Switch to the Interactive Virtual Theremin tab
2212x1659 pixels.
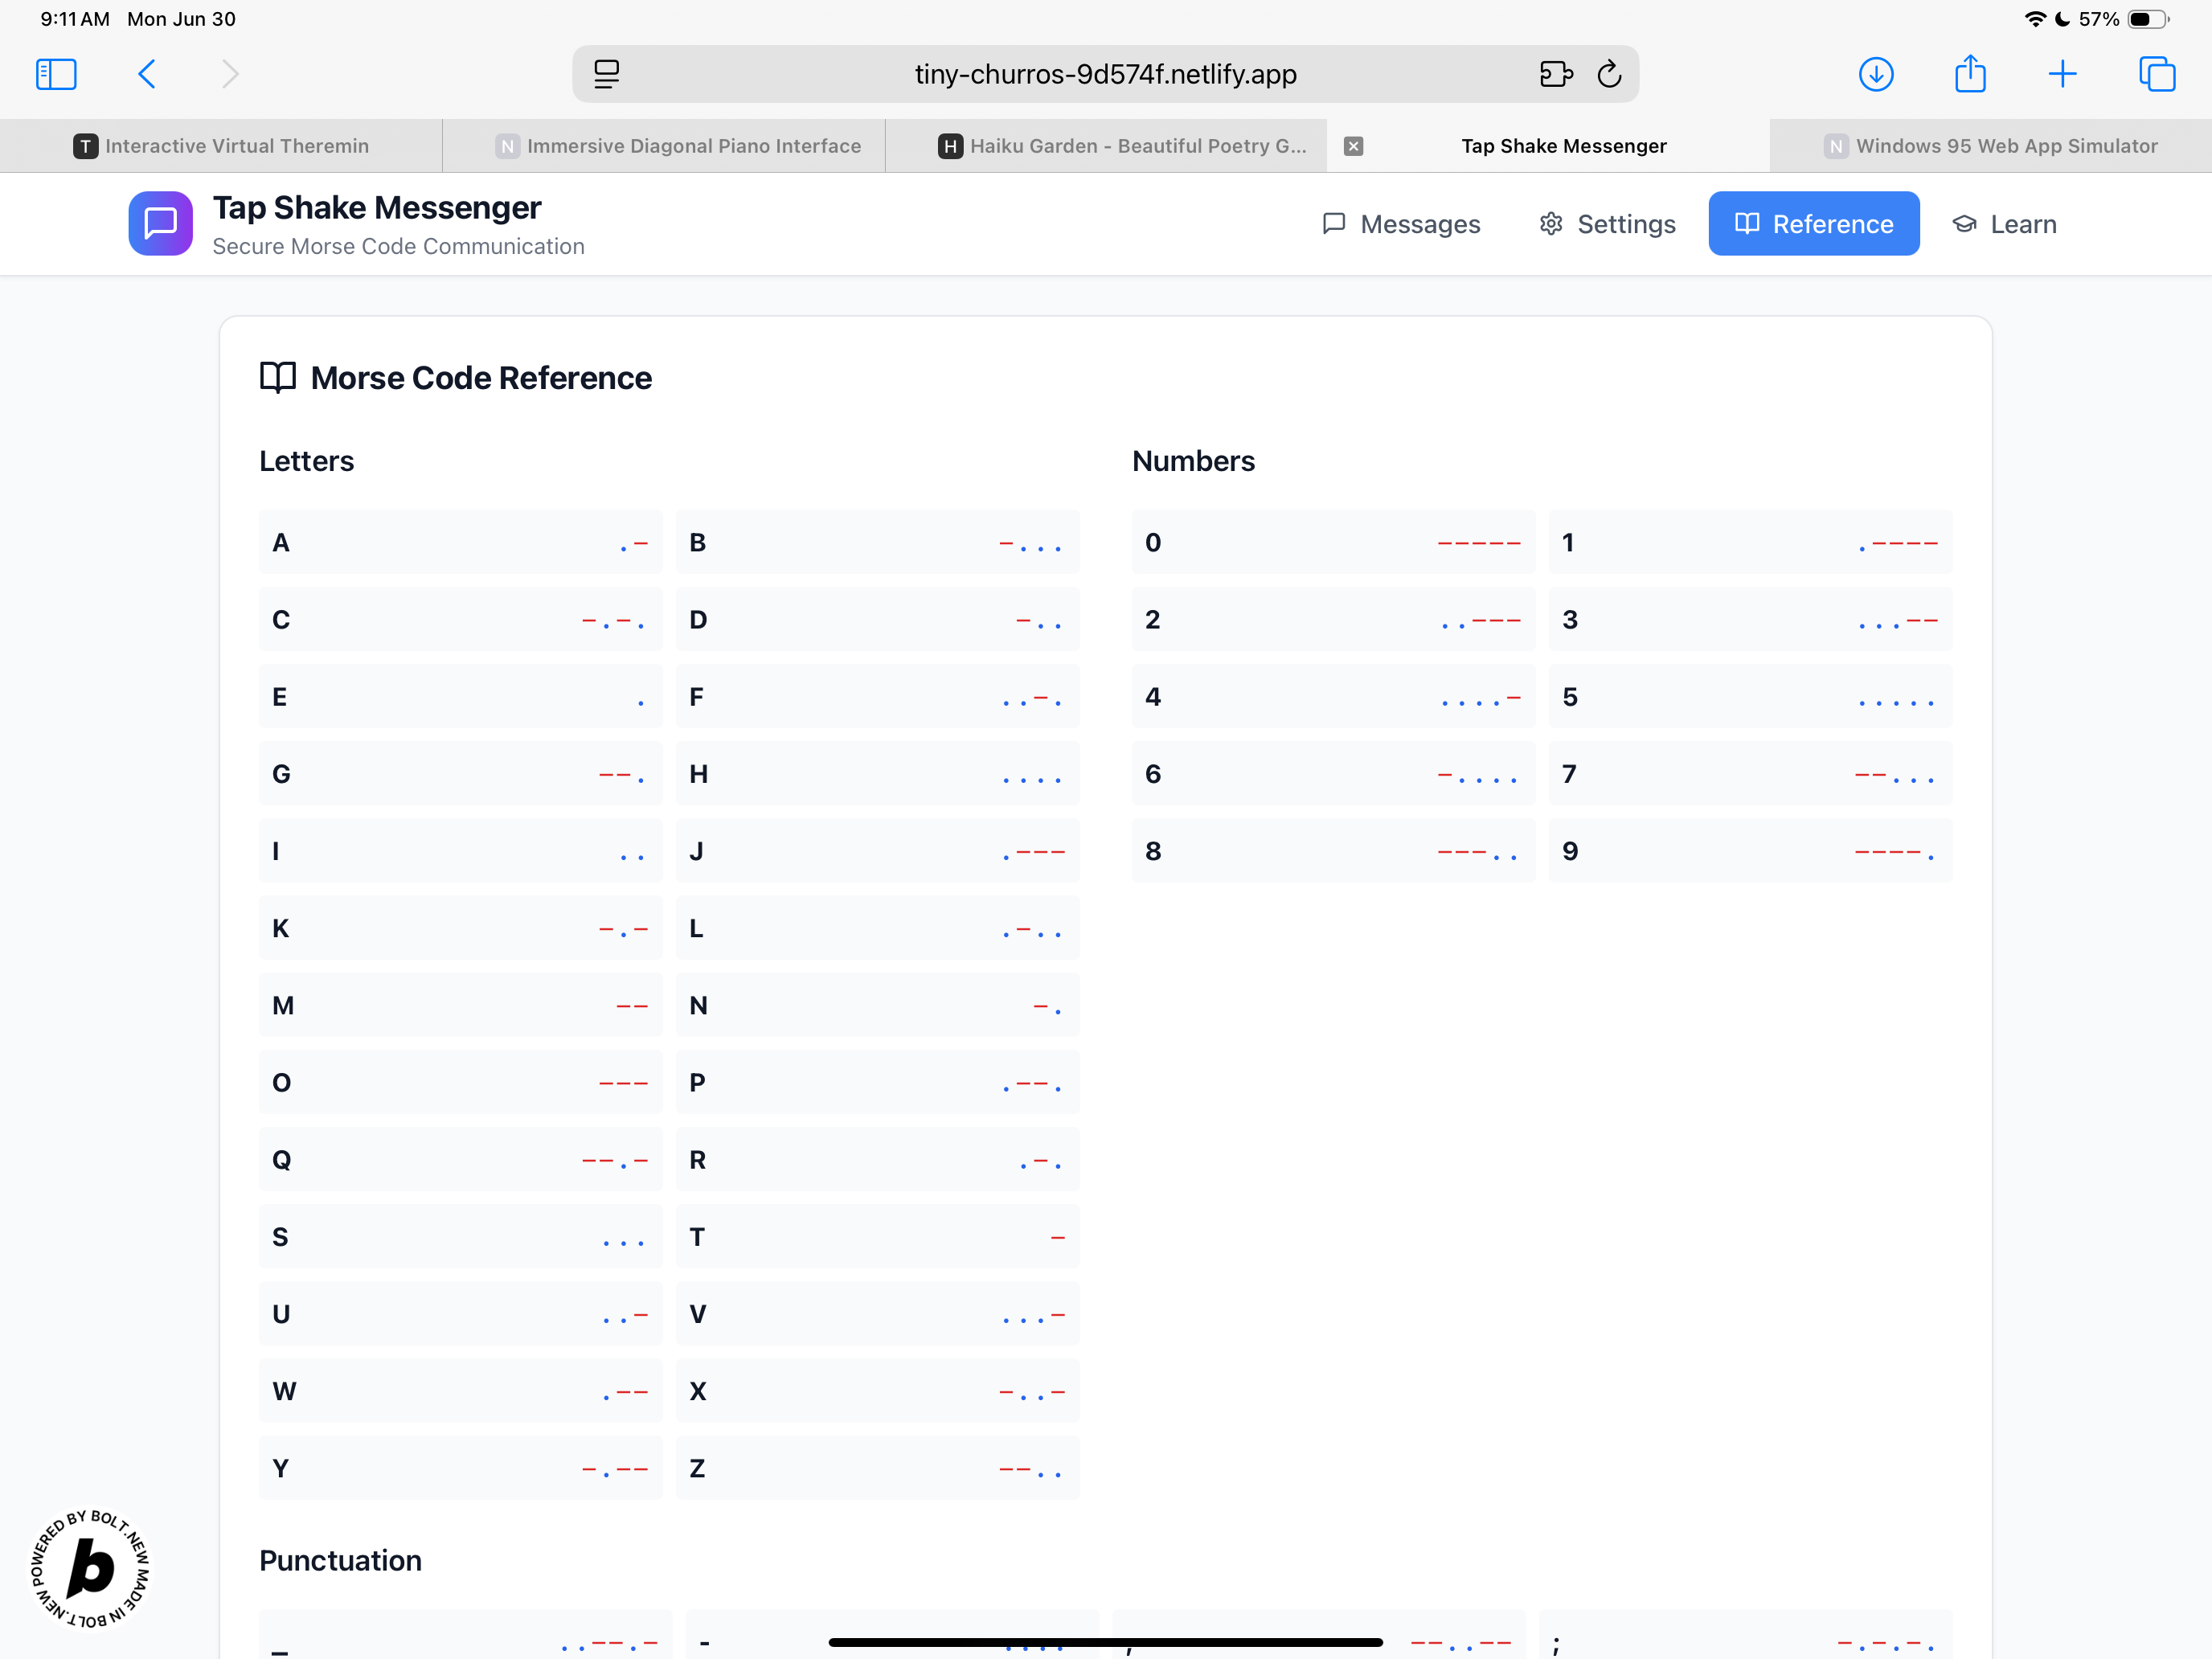(221, 146)
